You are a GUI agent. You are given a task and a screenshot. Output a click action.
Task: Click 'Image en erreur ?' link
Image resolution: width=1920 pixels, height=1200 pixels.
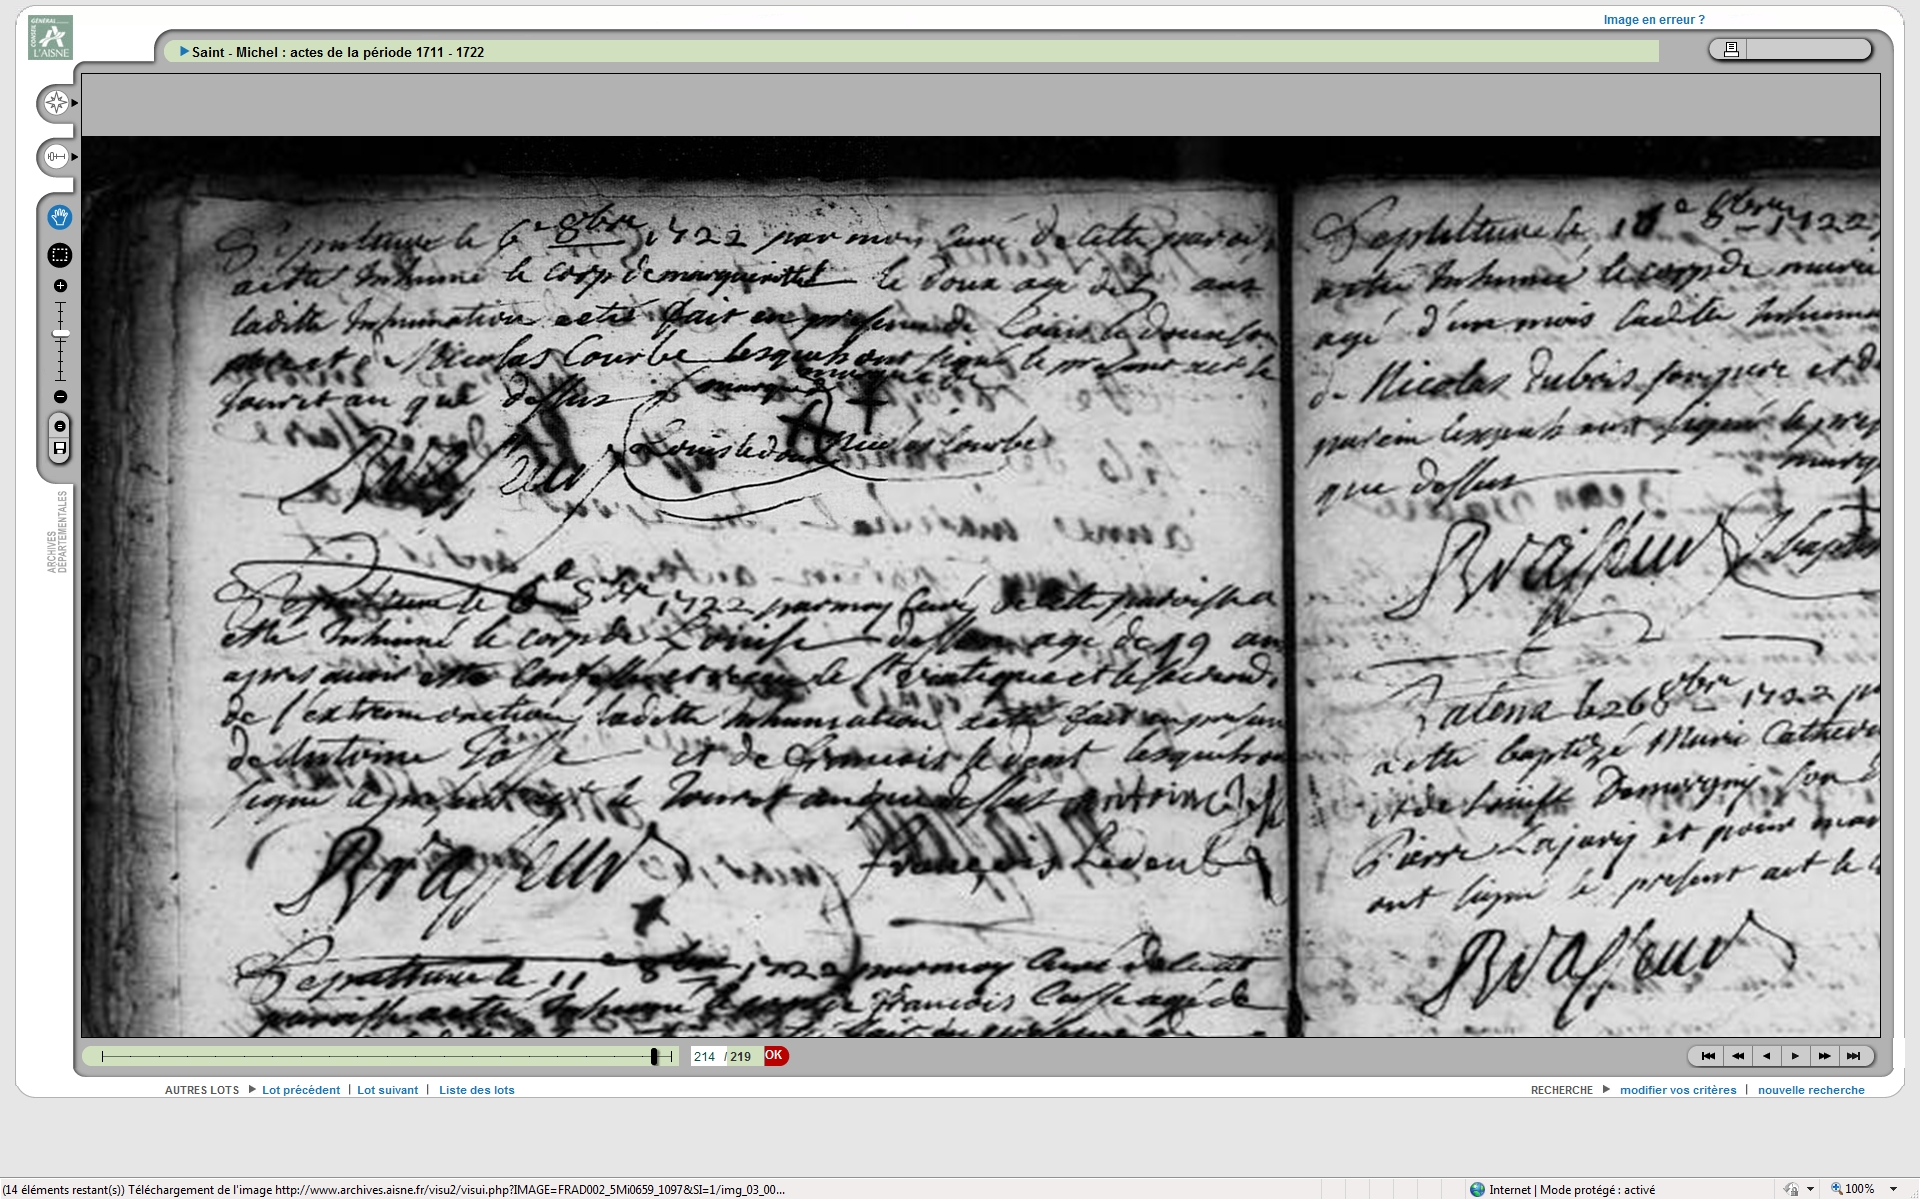click(1653, 20)
